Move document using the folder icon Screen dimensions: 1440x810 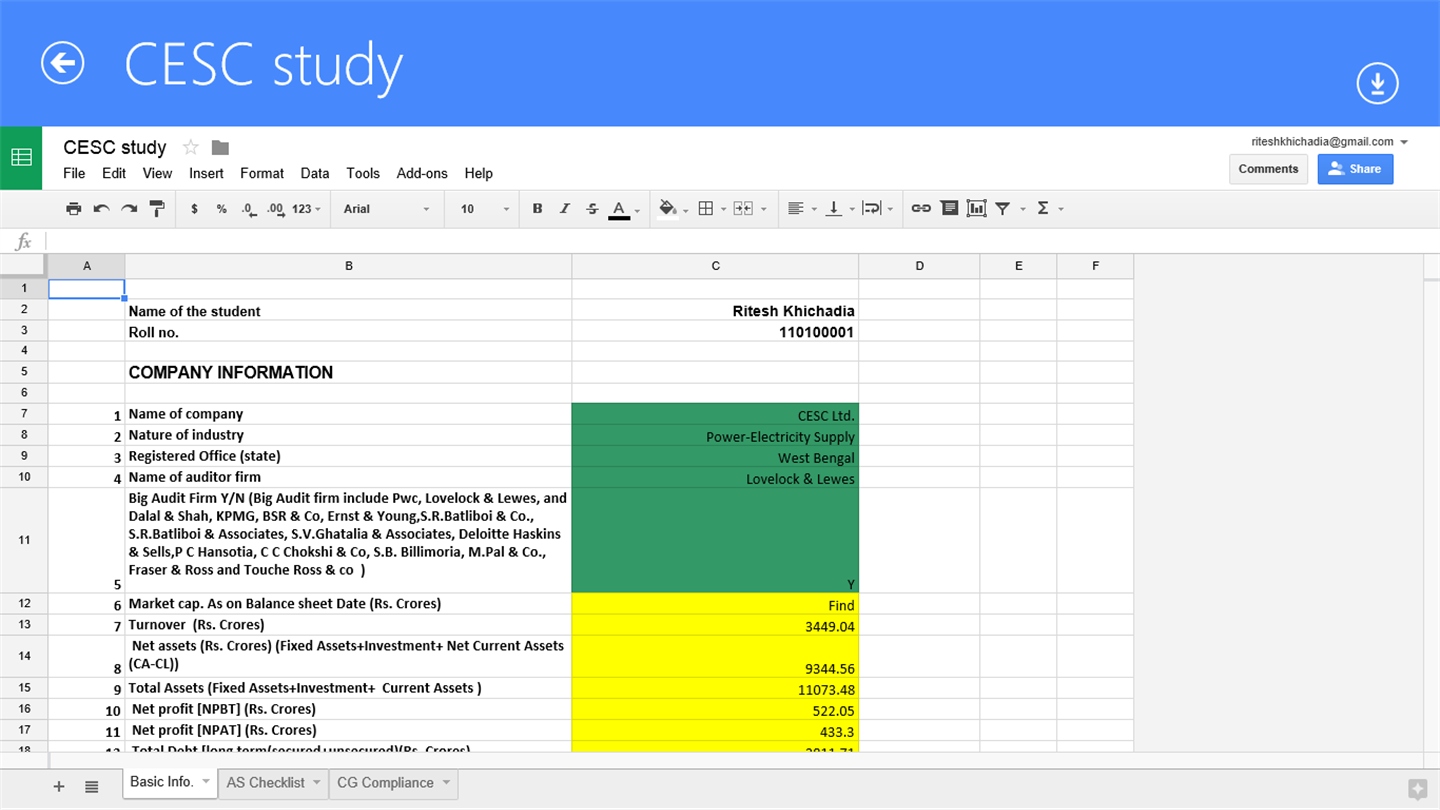coord(220,147)
